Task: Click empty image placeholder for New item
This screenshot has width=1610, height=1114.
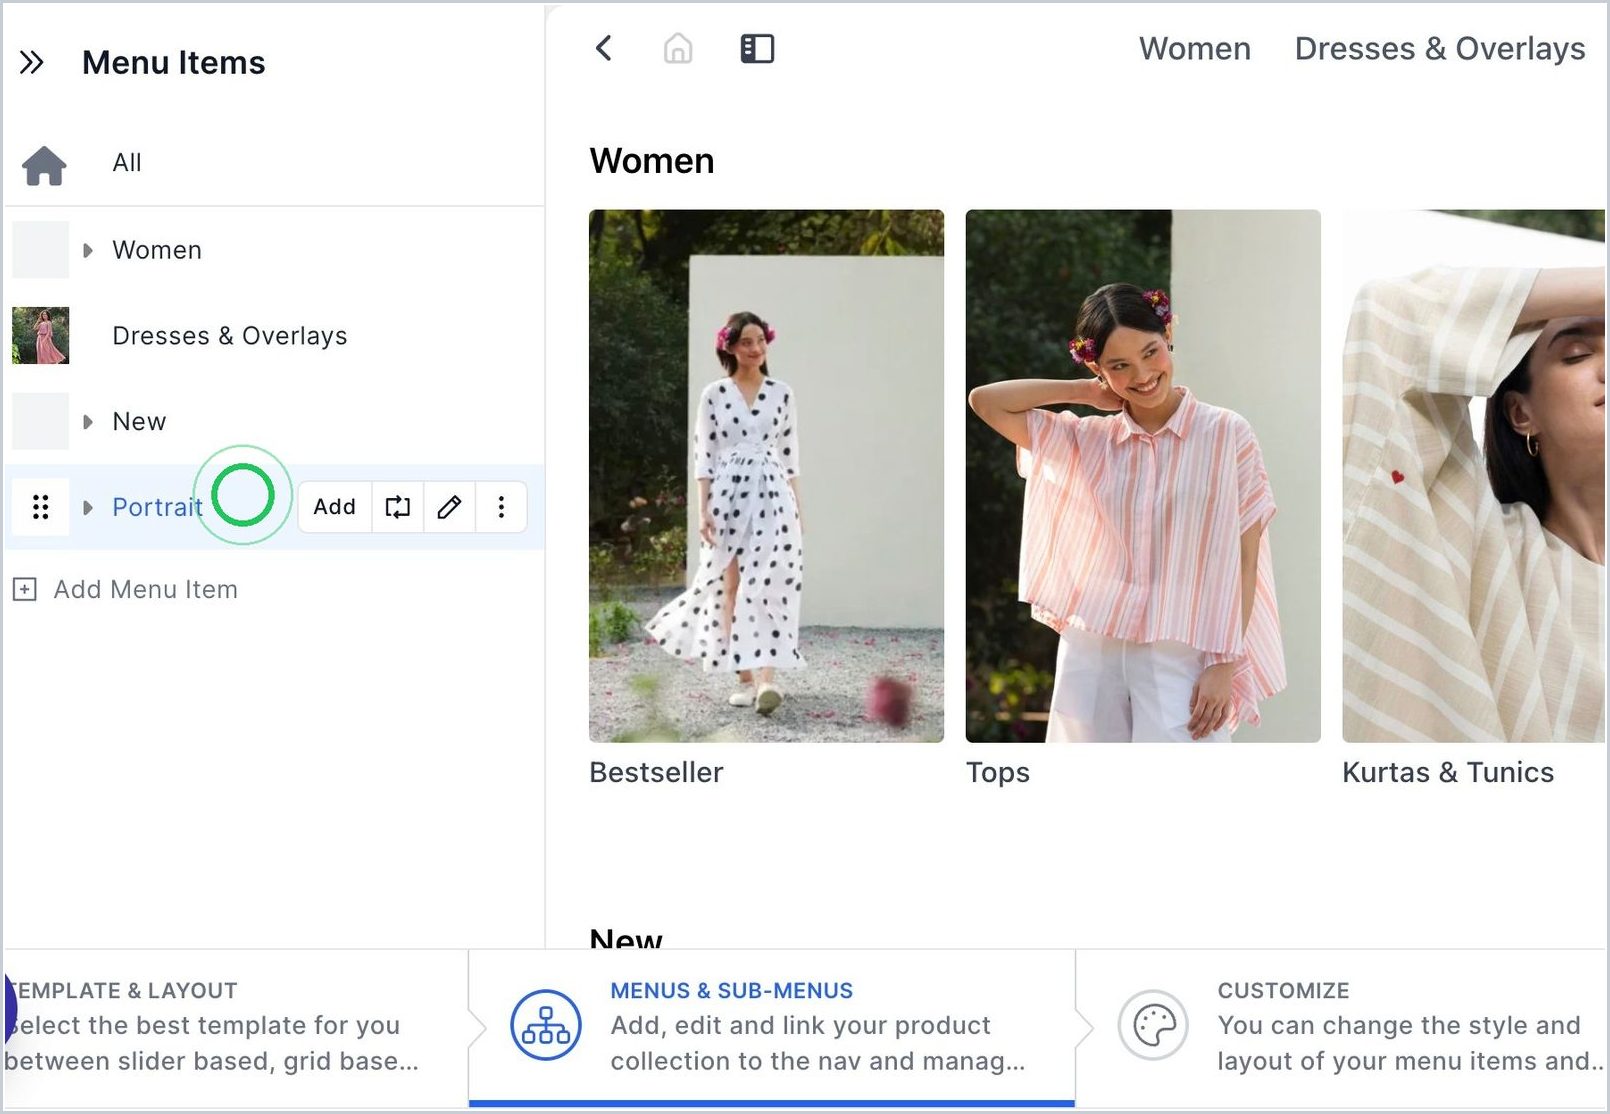Action: coord(41,422)
